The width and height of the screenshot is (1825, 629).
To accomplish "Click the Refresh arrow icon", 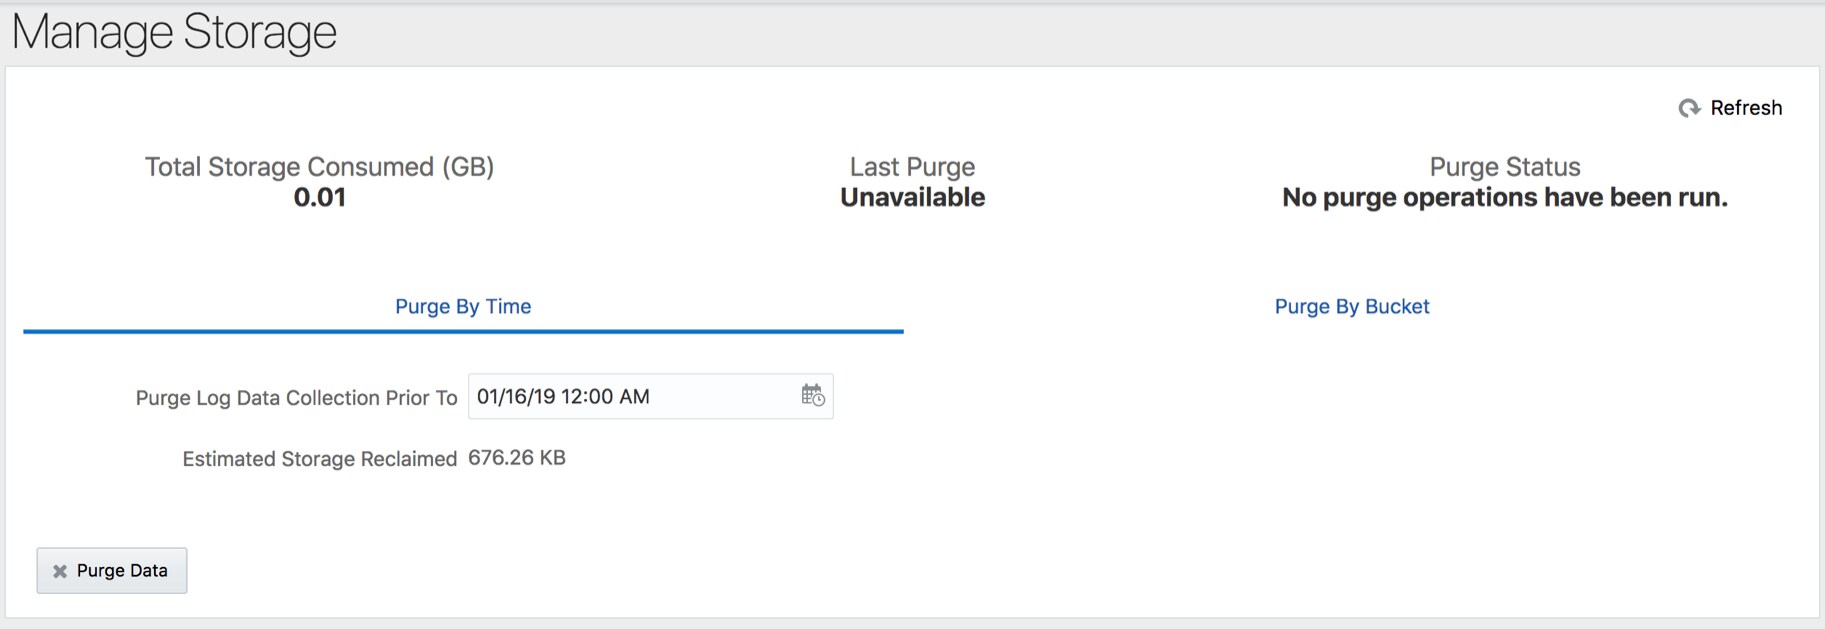I will 1689,108.
